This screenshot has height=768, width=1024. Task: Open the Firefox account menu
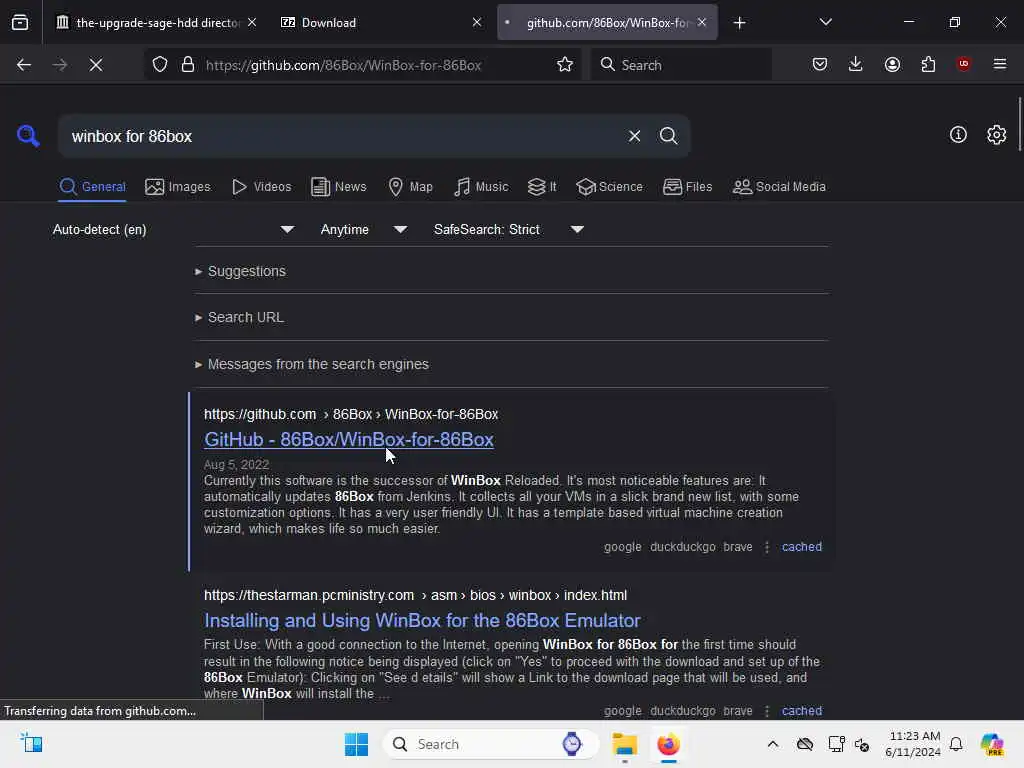892,64
